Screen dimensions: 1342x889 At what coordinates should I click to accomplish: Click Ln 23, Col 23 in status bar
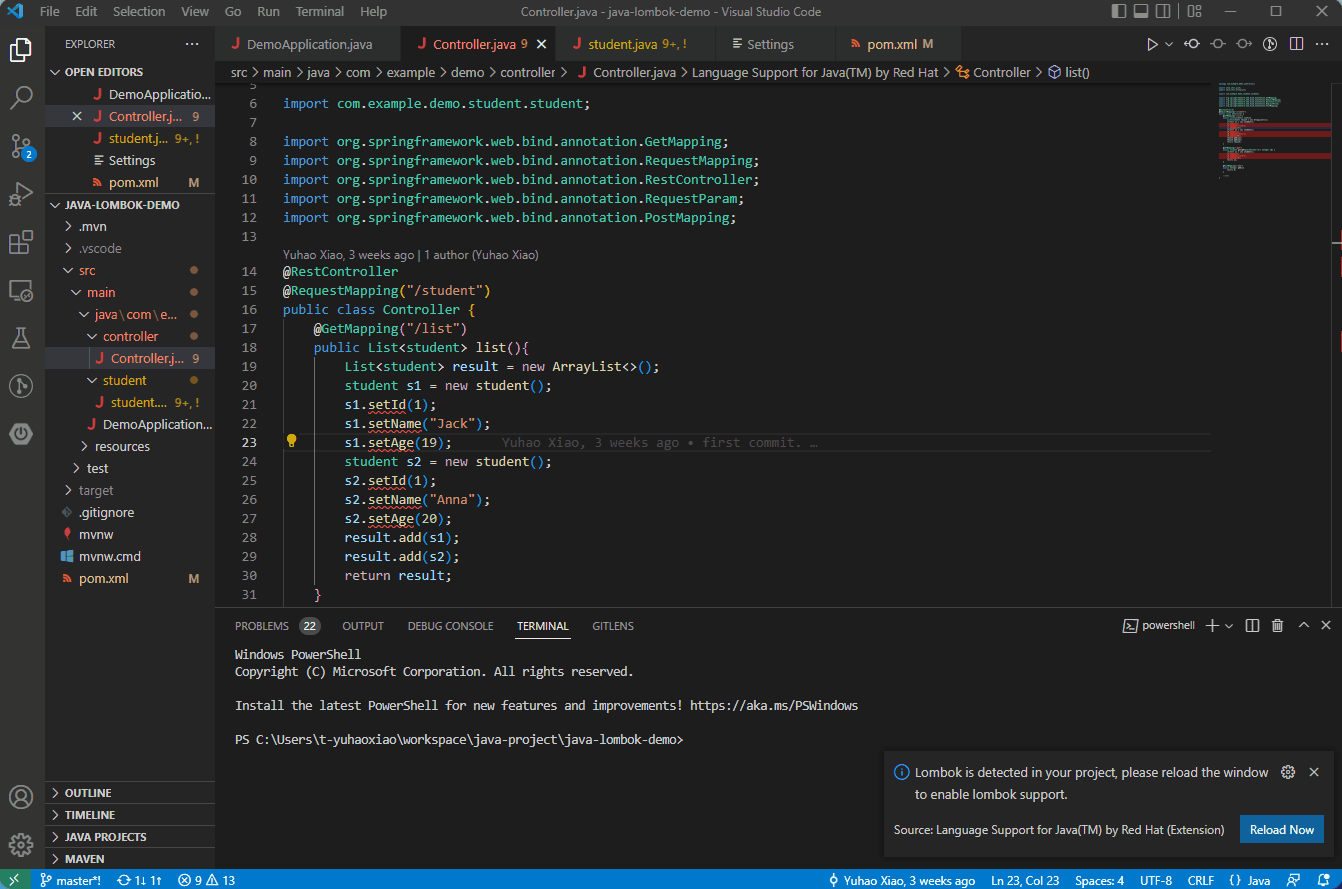[1025, 881]
